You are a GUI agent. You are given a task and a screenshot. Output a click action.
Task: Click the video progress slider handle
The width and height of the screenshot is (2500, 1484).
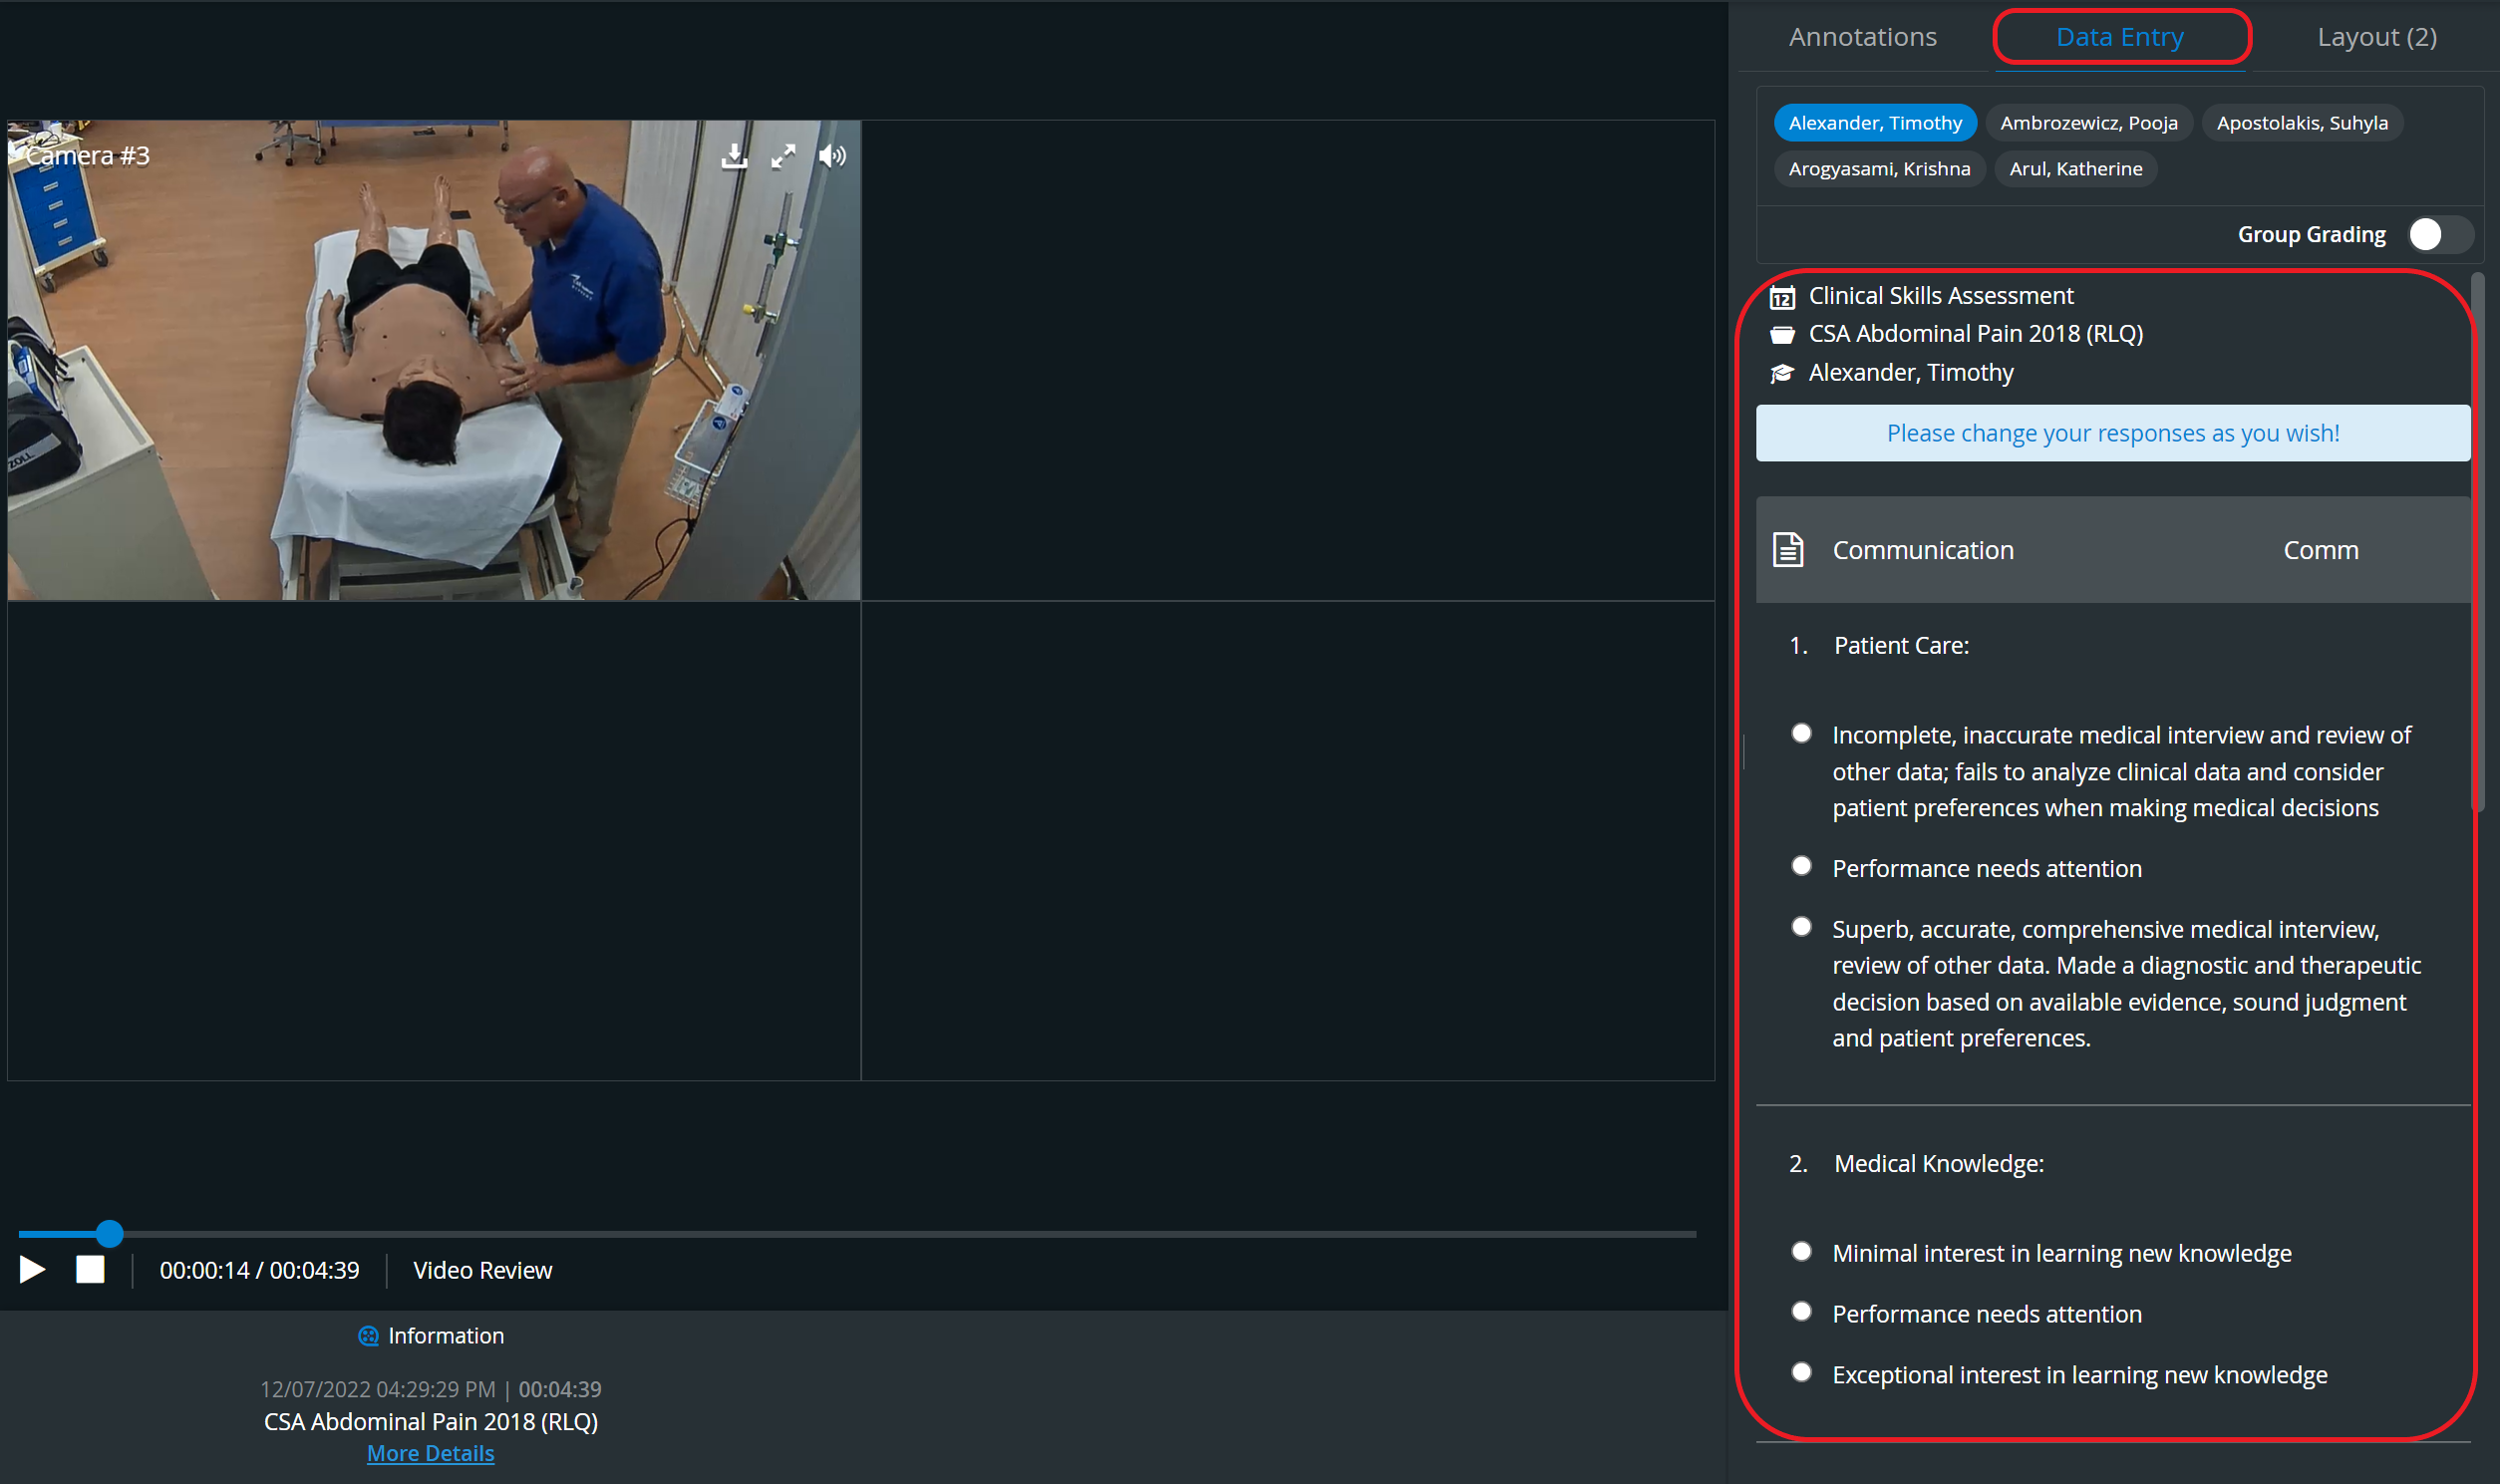click(x=110, y=1234)
